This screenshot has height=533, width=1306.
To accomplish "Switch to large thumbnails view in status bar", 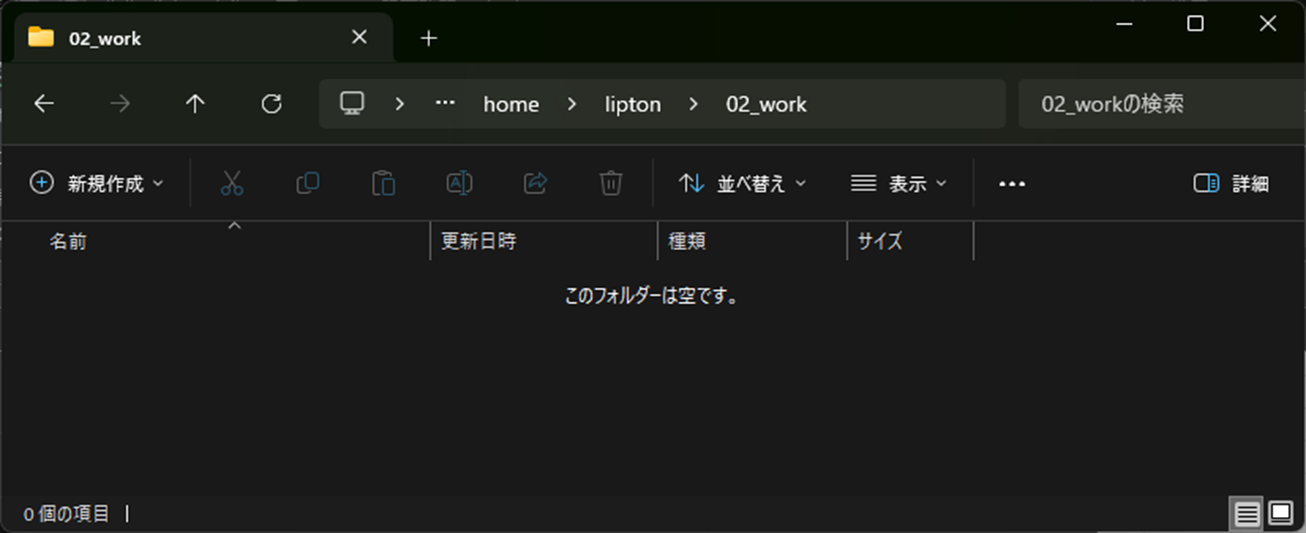I will coord(1281,514).
